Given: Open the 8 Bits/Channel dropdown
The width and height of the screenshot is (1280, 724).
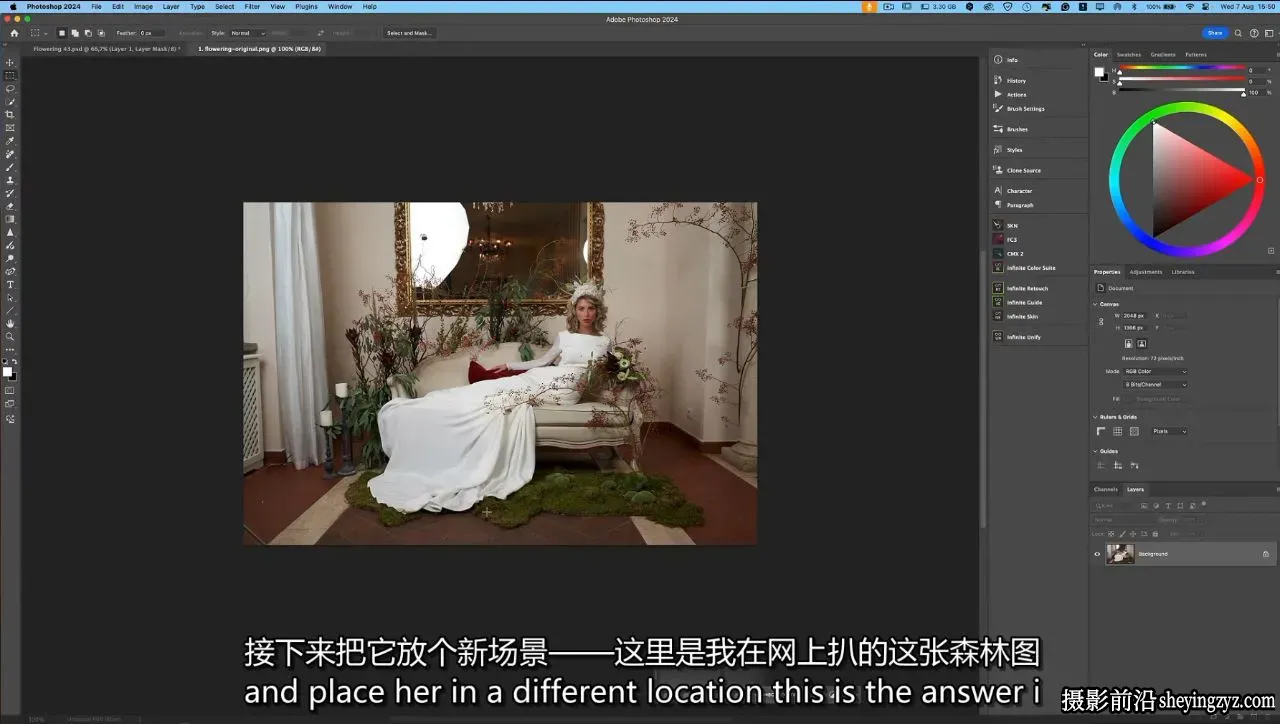Looking at the screenshot, I should coord(1155,384).
